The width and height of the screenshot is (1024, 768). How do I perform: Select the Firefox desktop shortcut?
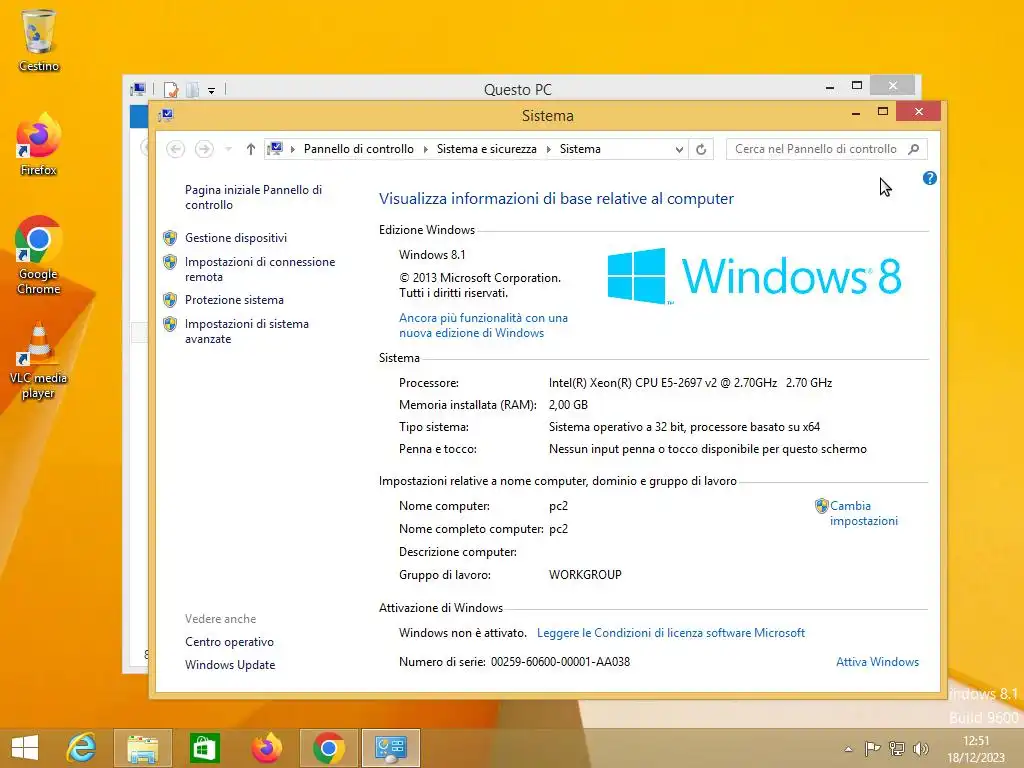[39, 145]
